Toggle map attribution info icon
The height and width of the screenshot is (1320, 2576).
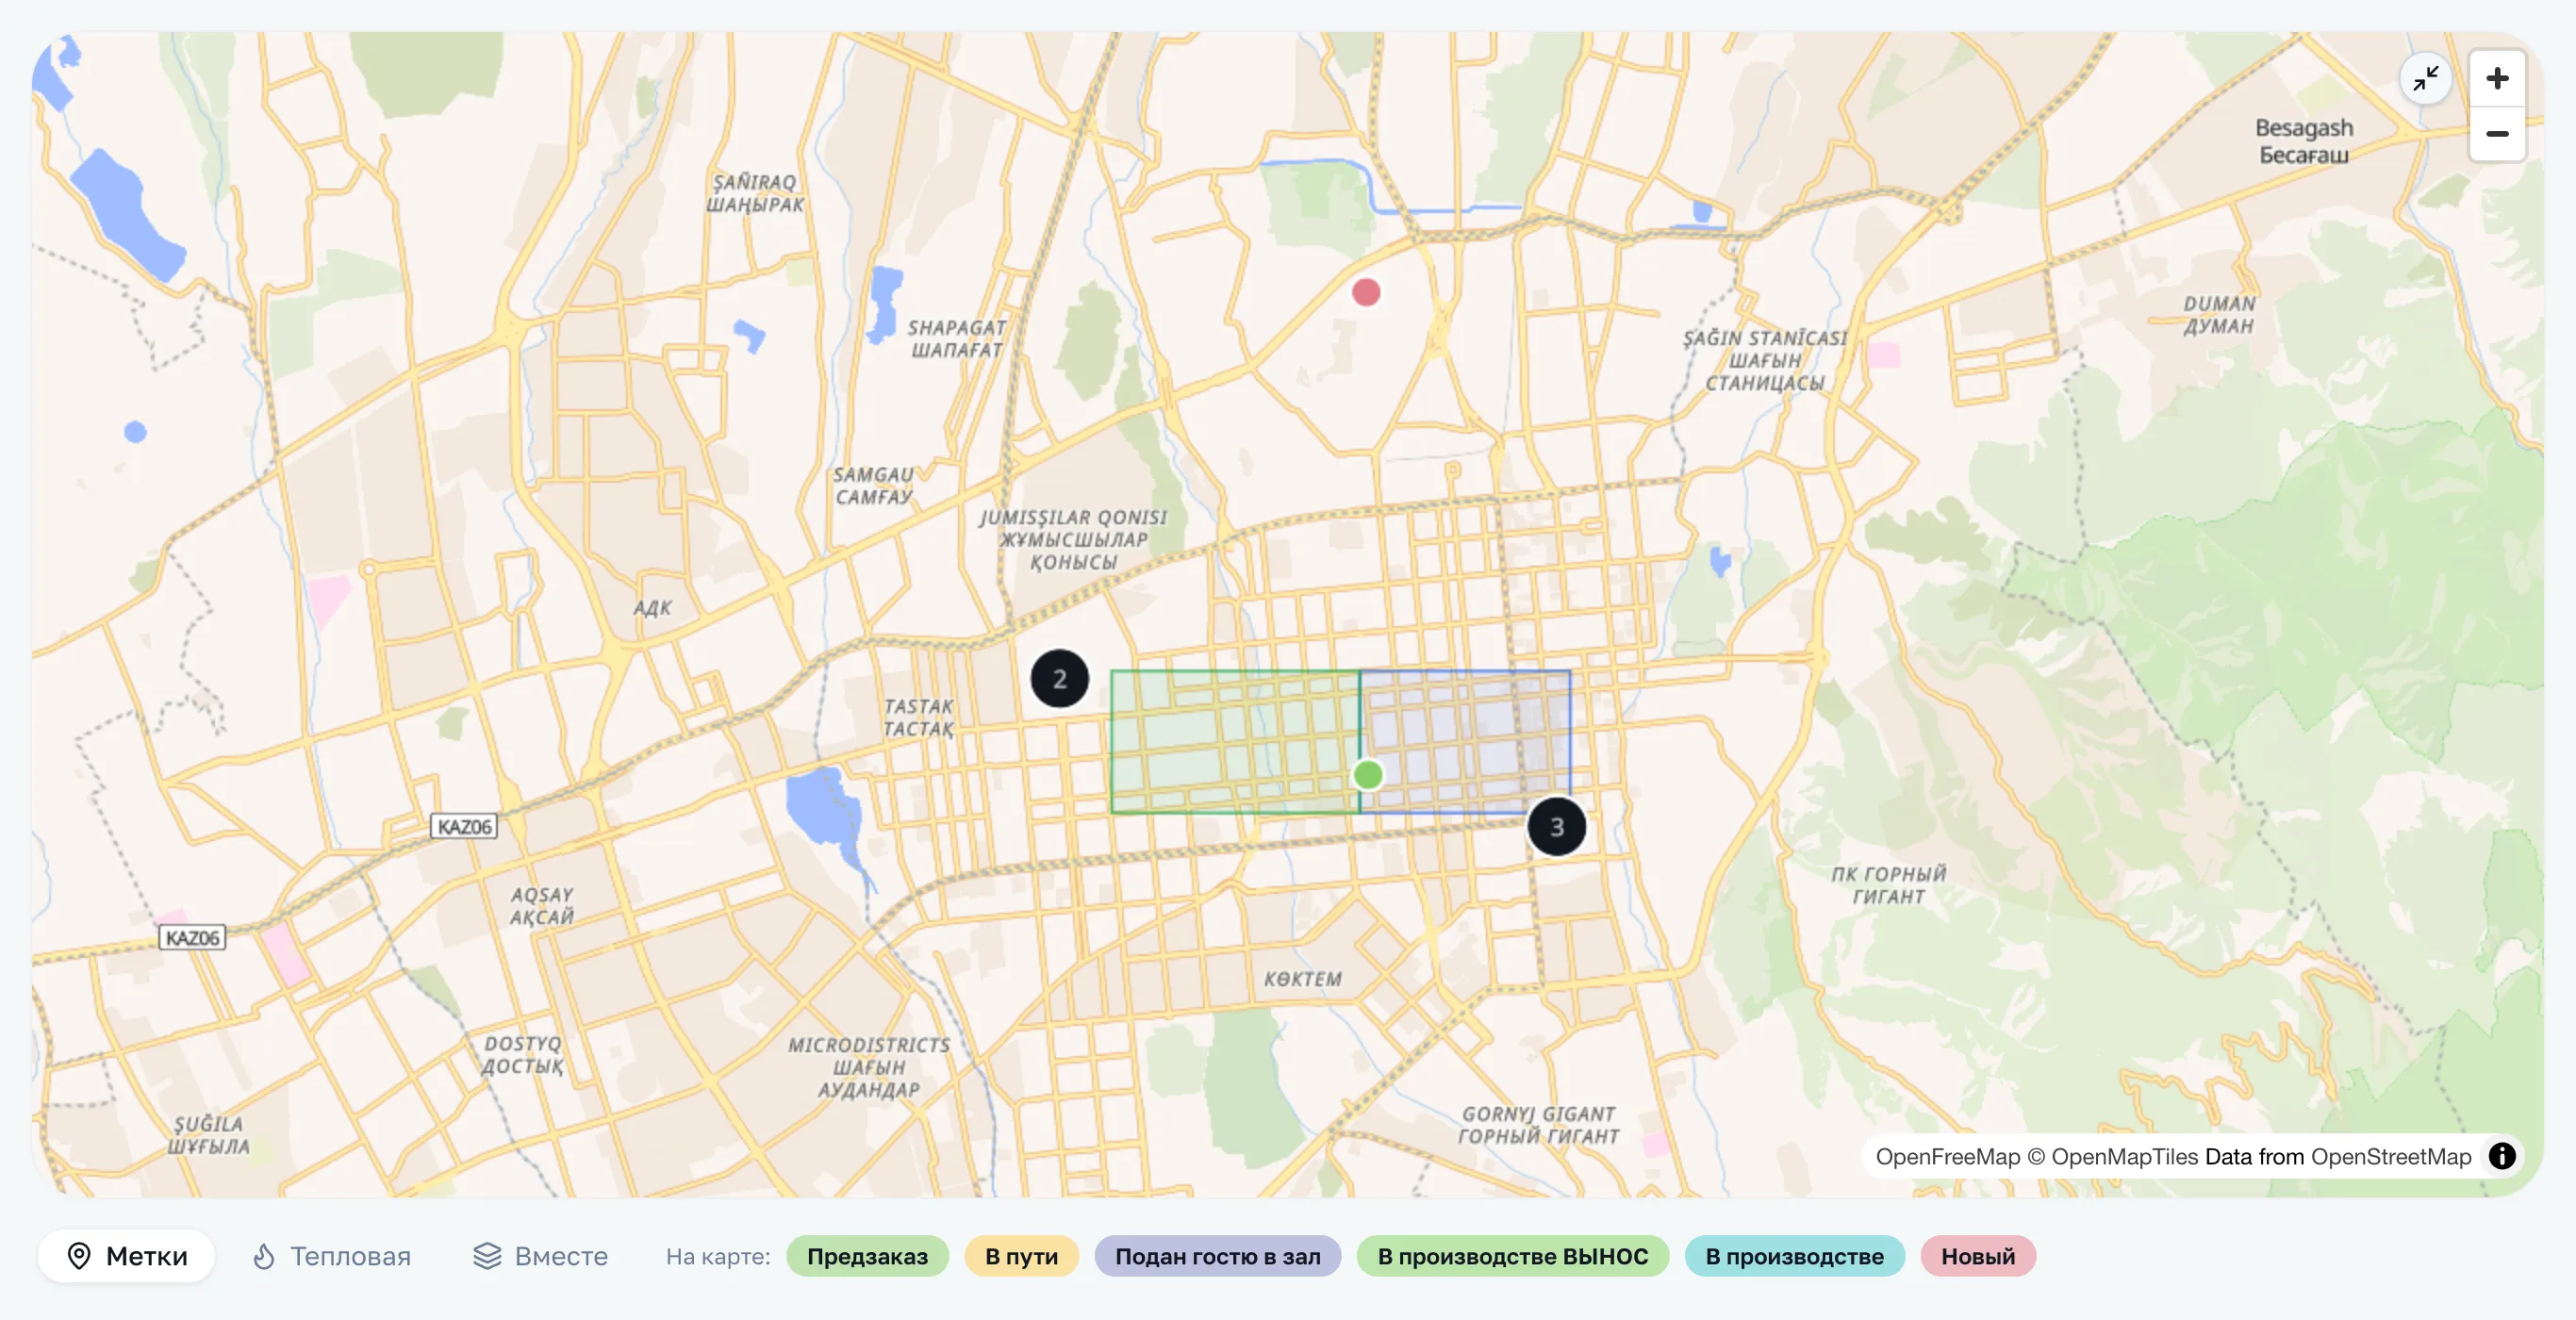pyautogui.click(x=2502, y=1156)
